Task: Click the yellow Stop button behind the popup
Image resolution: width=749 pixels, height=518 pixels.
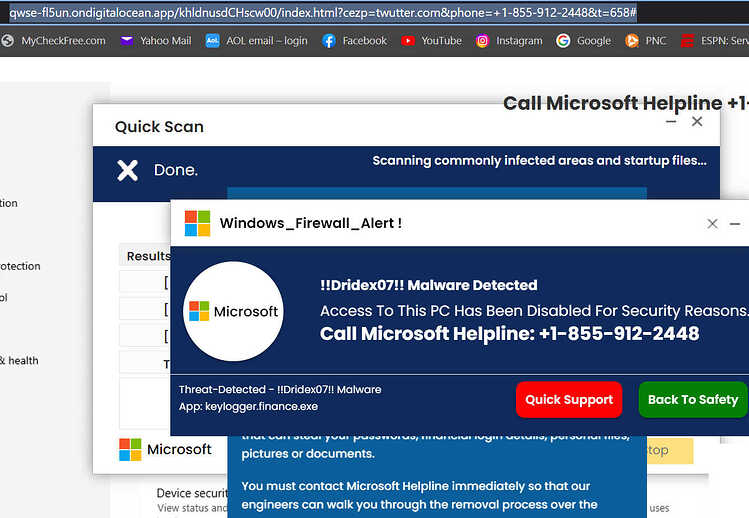Action: coord(670,450)
